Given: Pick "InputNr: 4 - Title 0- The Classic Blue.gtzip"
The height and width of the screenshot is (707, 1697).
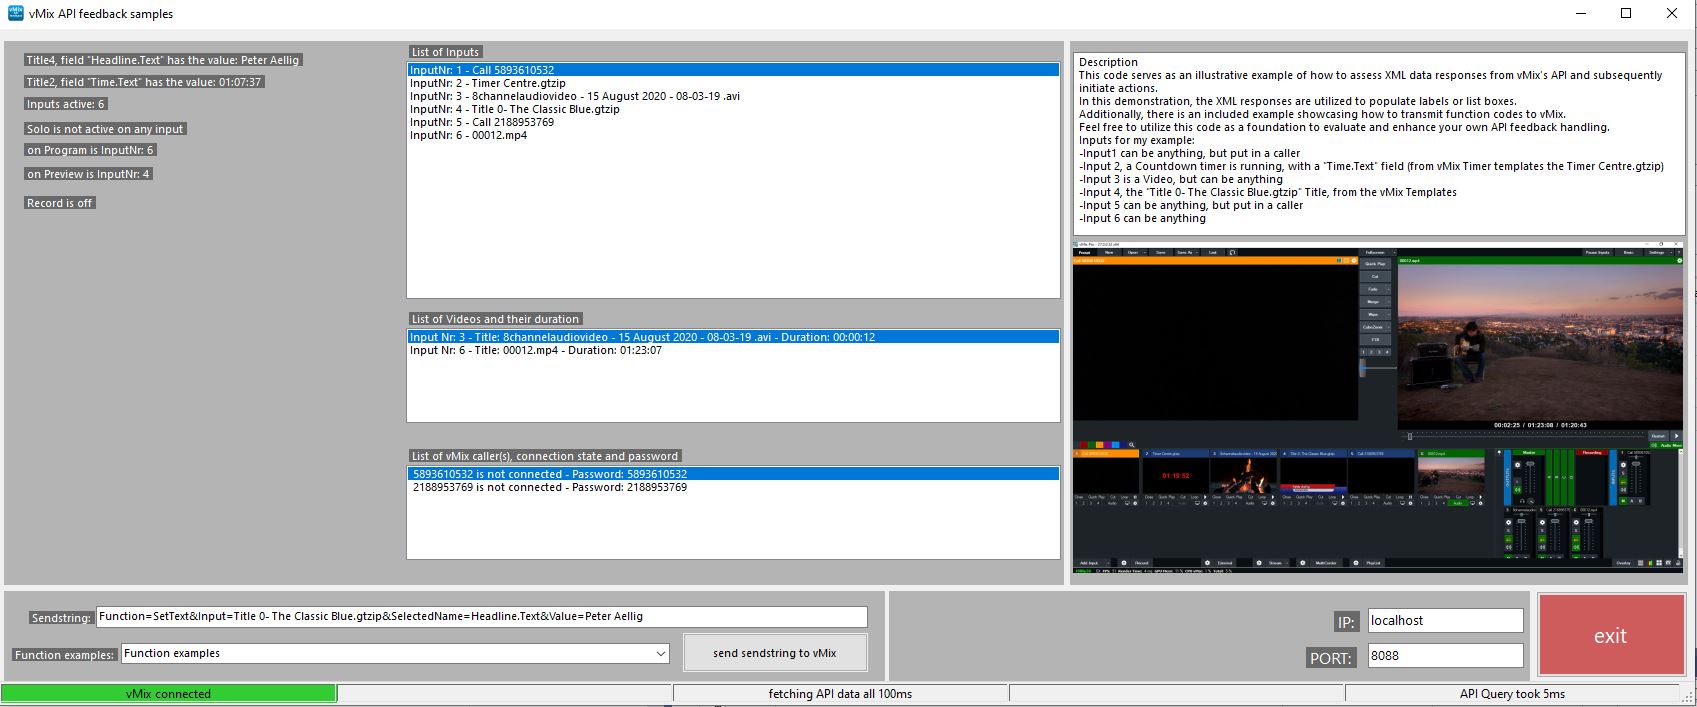Looking at the screenshot, I should pyautogui.click(x=514, y=109).
